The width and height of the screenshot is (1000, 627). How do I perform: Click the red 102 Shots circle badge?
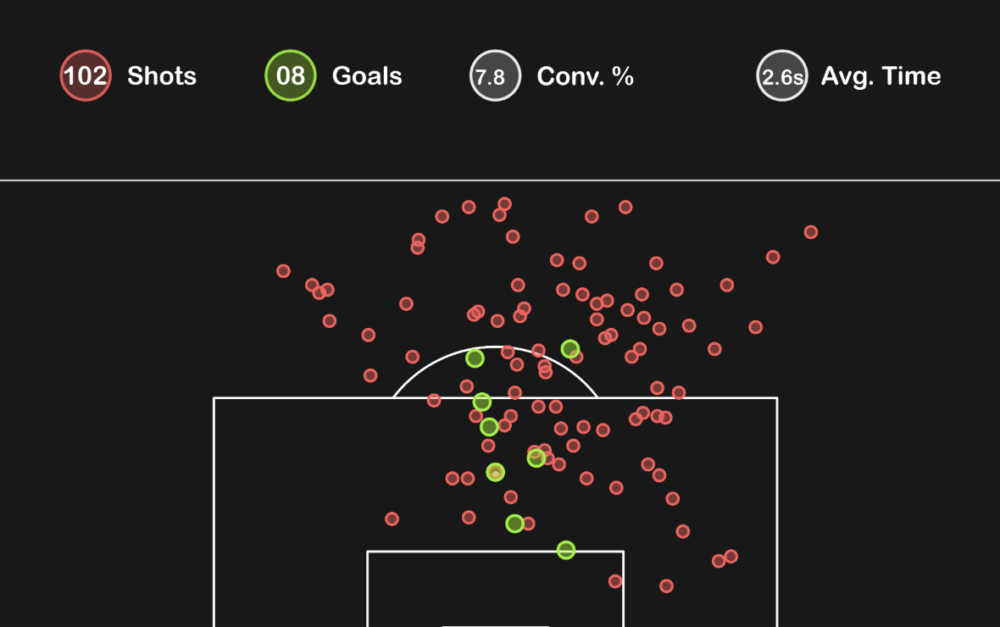85,75
